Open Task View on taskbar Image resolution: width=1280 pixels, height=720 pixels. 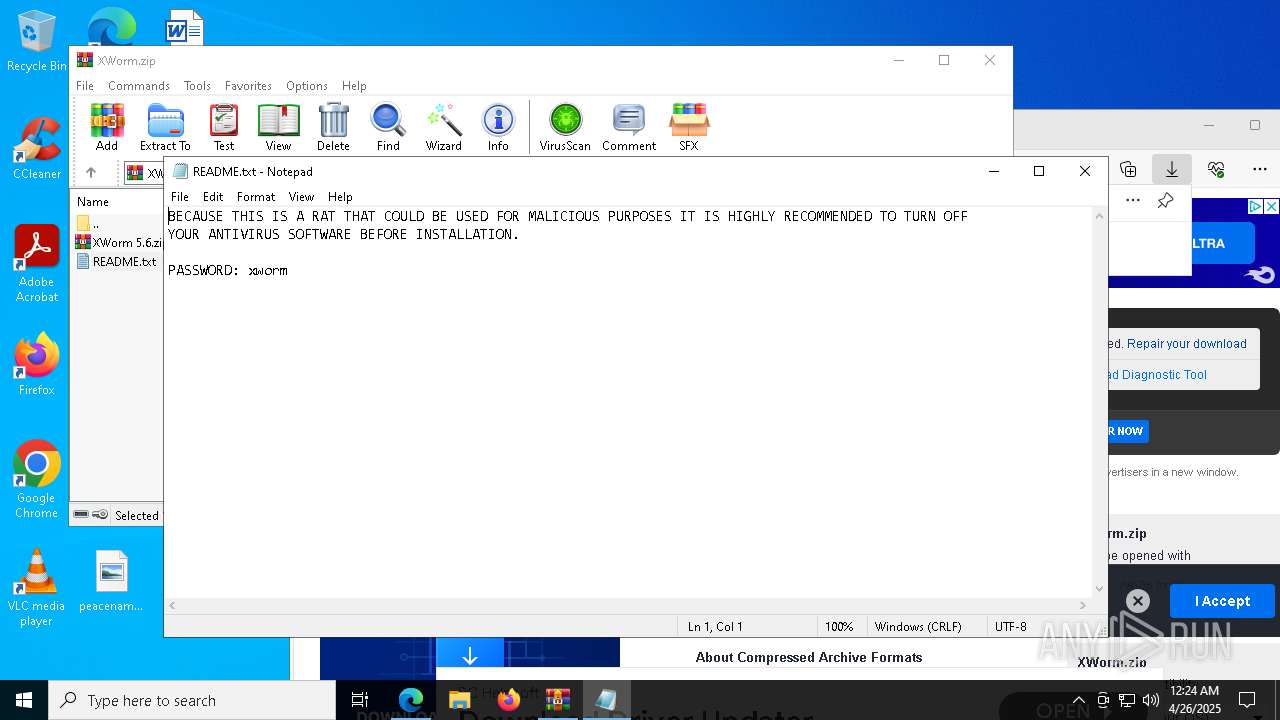click(361, 700)
